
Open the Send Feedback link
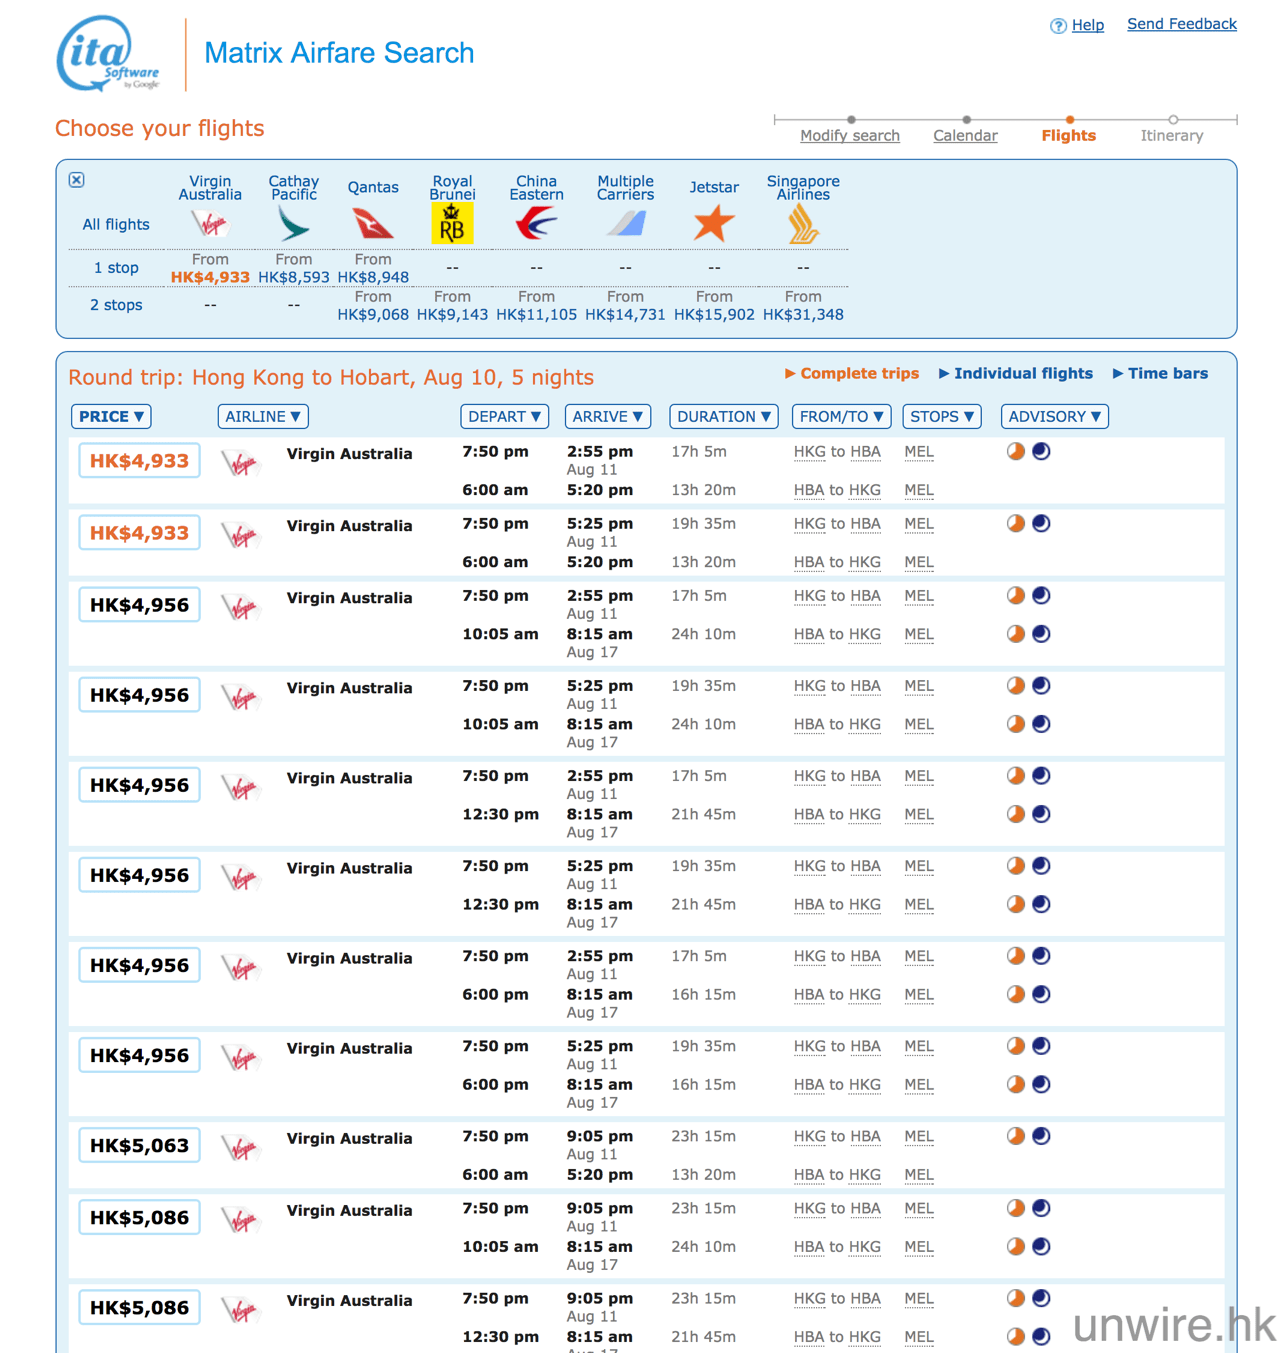tap(1181, 24)
